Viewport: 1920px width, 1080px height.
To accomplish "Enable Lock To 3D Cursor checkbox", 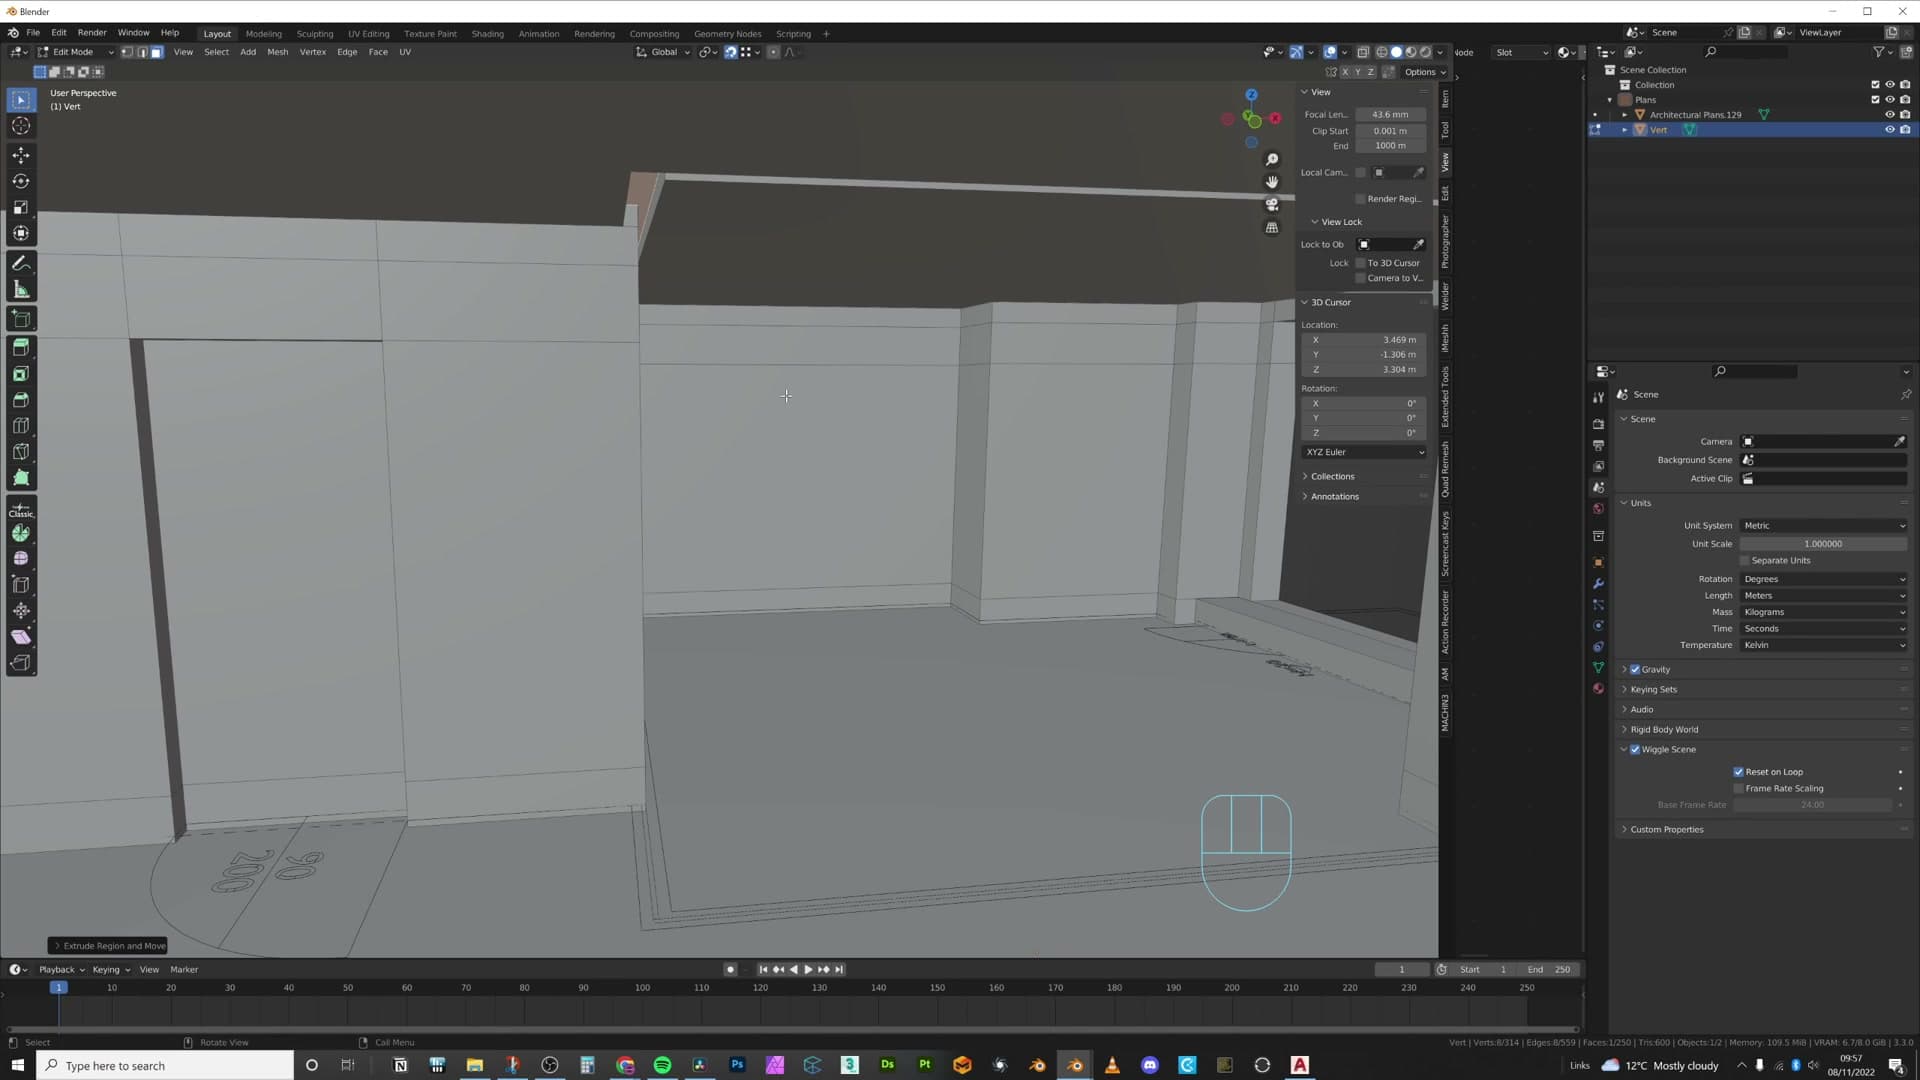I will click(1361, 263).
